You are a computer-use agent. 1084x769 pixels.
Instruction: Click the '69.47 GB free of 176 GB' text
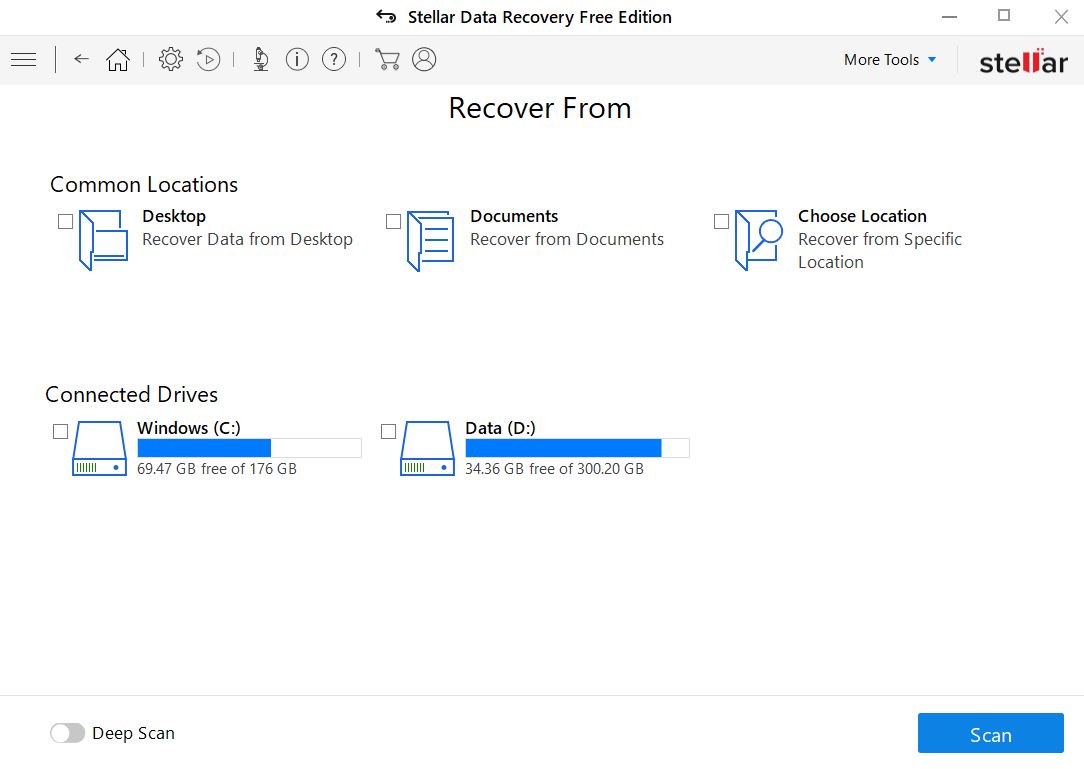tap(217, 469)
